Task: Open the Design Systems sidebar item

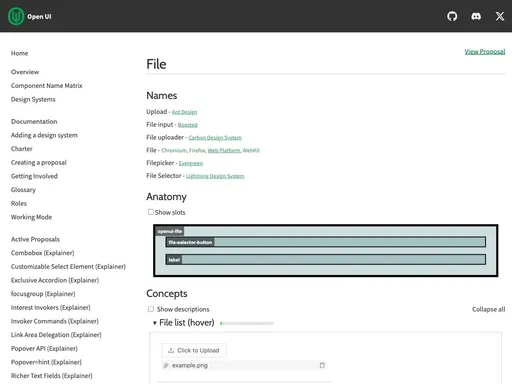Action: 33,99
